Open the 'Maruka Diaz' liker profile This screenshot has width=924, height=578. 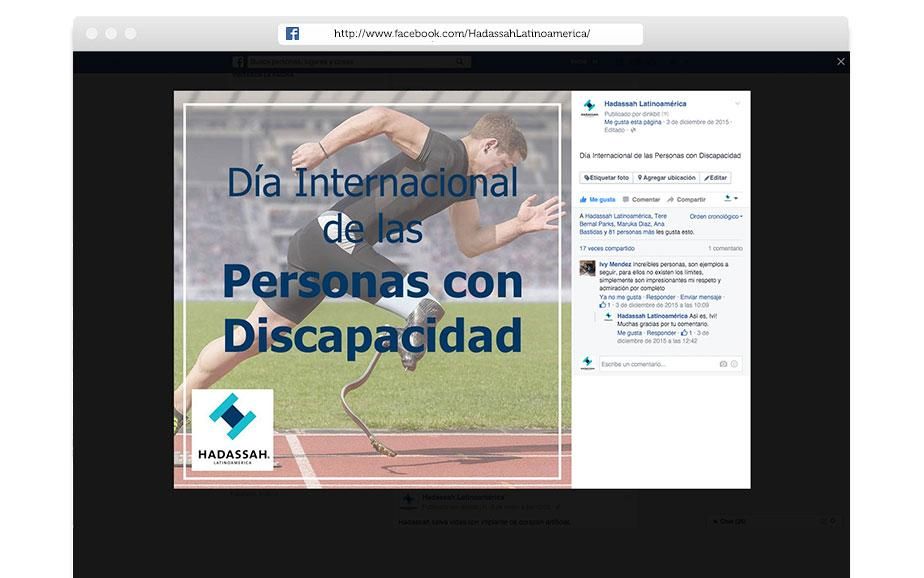pos(633,224)
